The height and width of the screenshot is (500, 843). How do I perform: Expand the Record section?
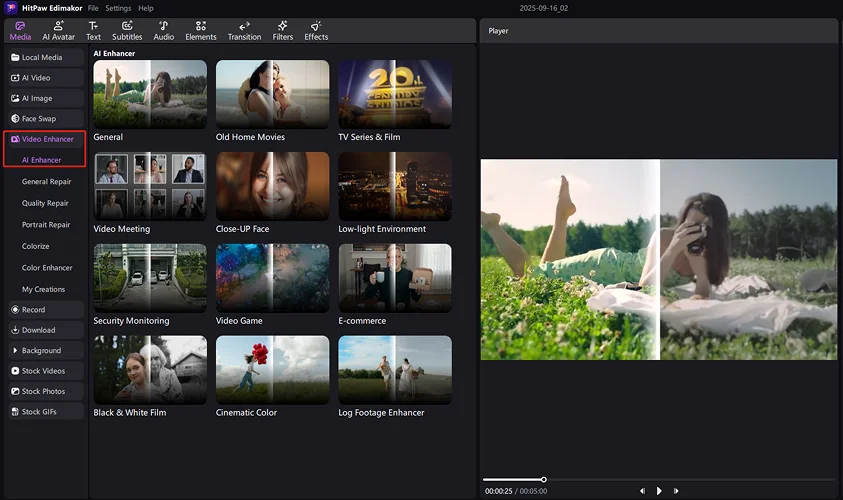[x=44, y=310]
